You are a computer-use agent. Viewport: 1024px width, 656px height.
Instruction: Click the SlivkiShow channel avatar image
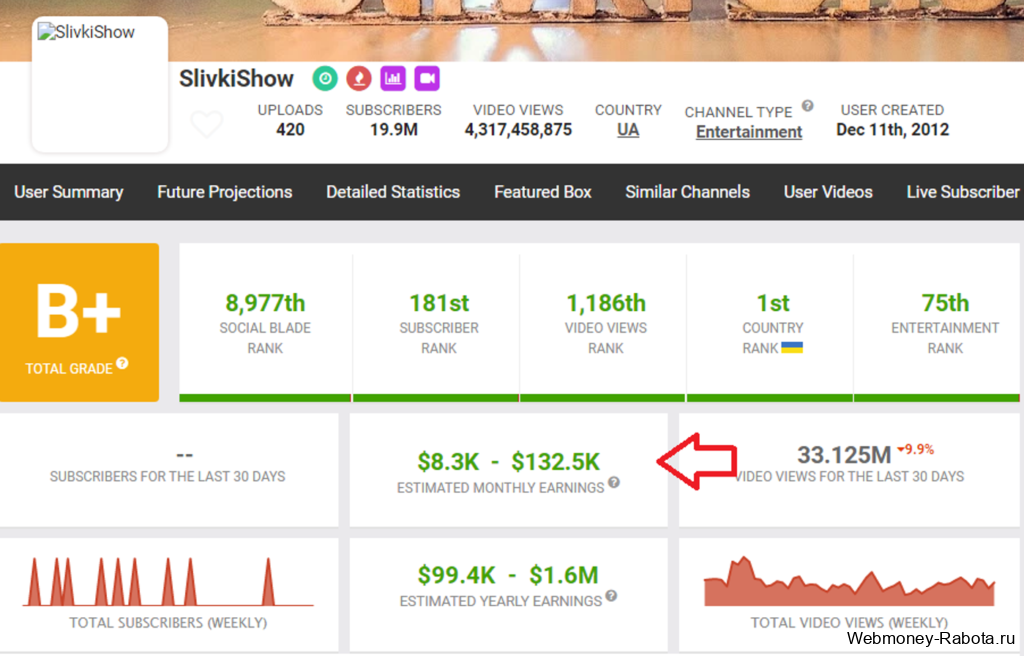100,84
